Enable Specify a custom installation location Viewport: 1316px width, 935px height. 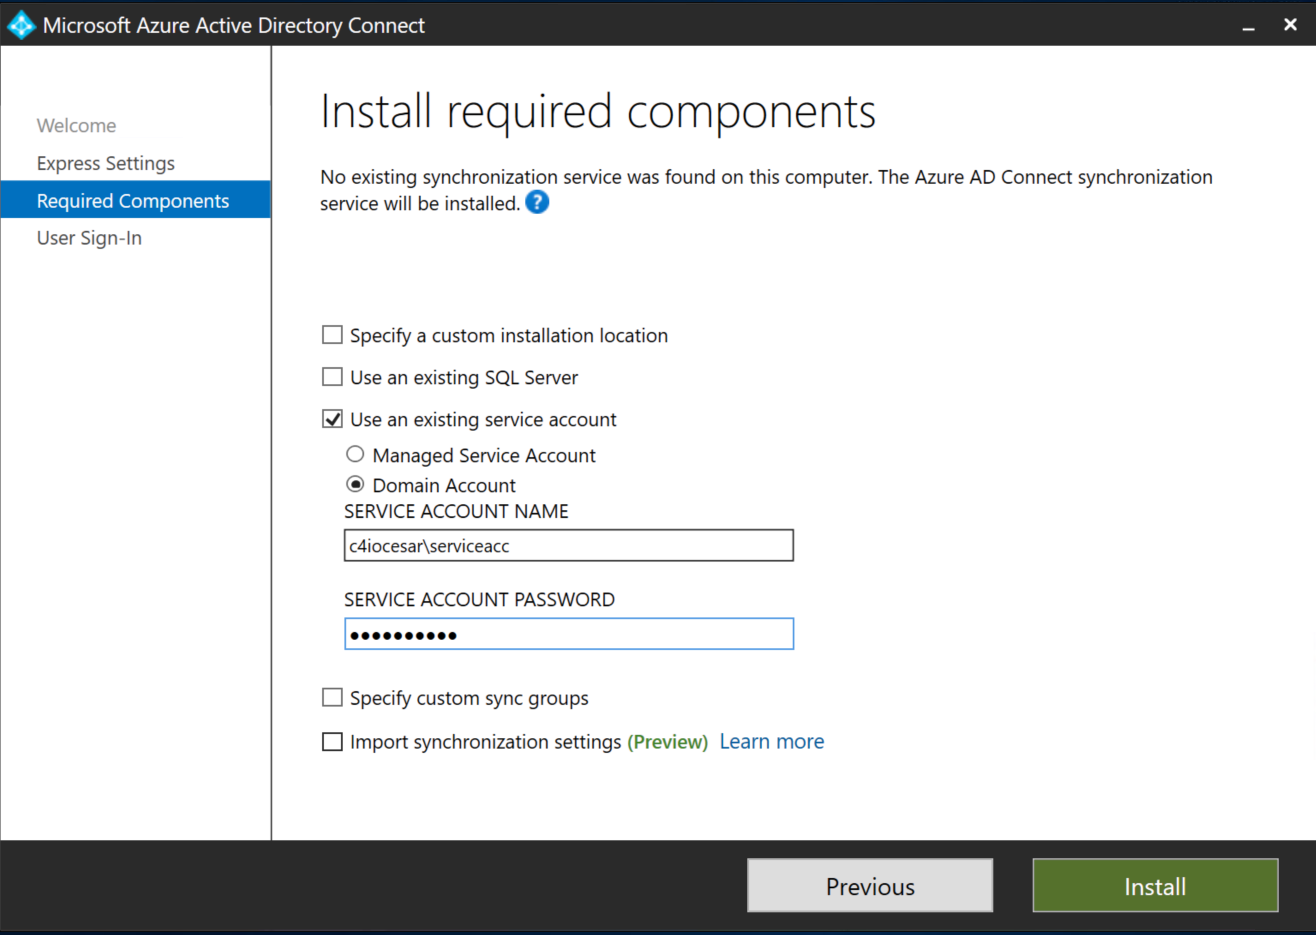(332, 335)
